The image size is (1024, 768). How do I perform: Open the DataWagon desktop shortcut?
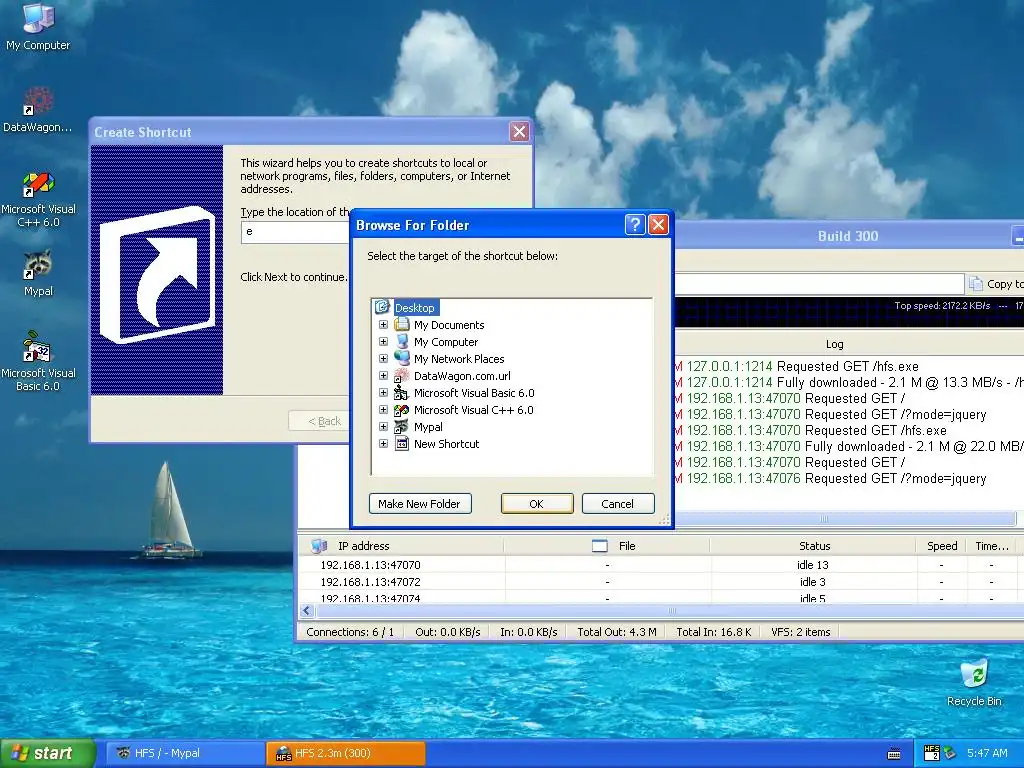(38, 109)
